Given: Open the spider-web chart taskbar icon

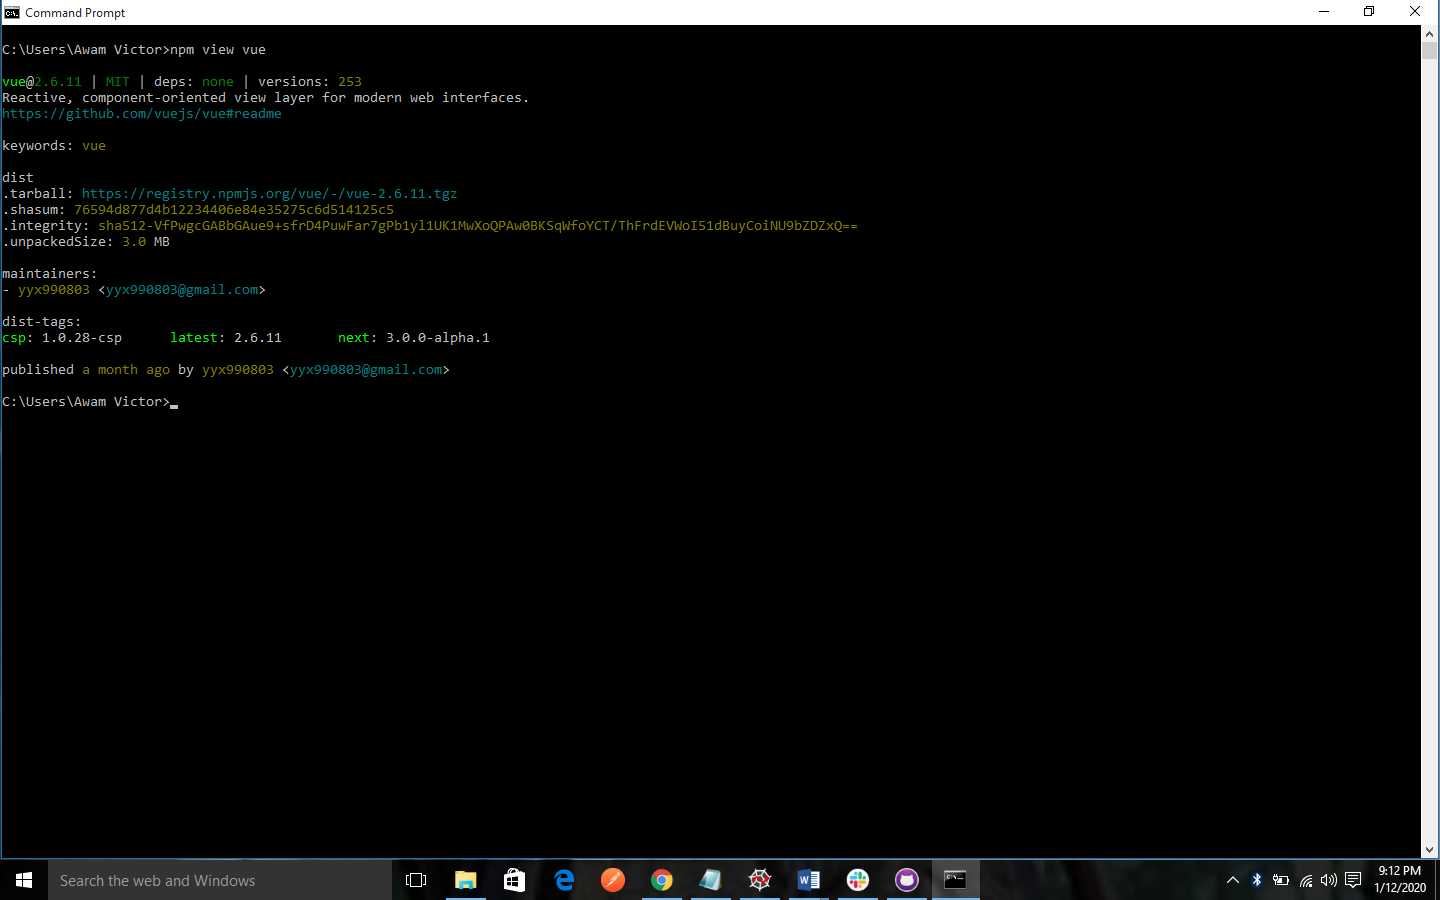Looking at the screenshot, I should [x=759, y=880].
